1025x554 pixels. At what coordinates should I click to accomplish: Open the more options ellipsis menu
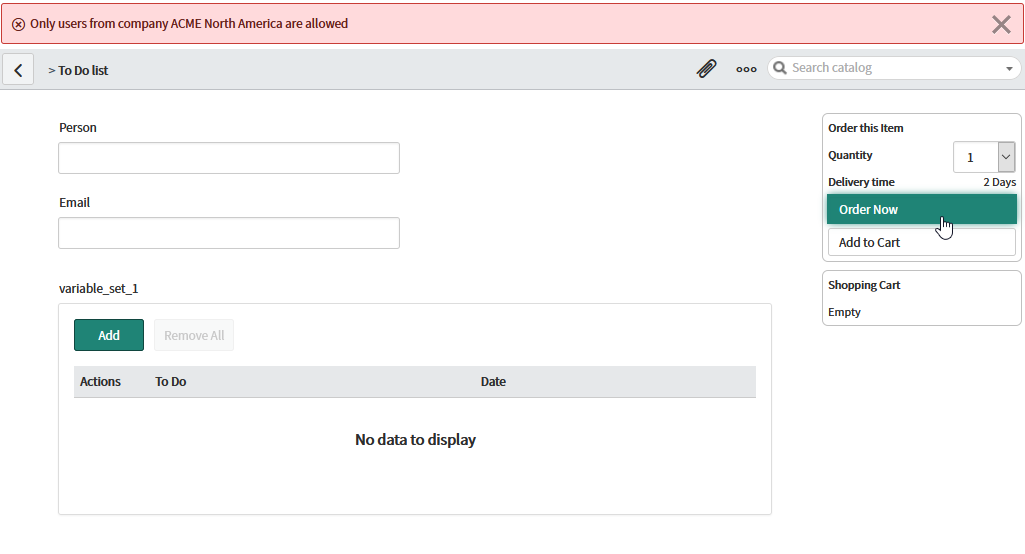click(x=746, y=69)
